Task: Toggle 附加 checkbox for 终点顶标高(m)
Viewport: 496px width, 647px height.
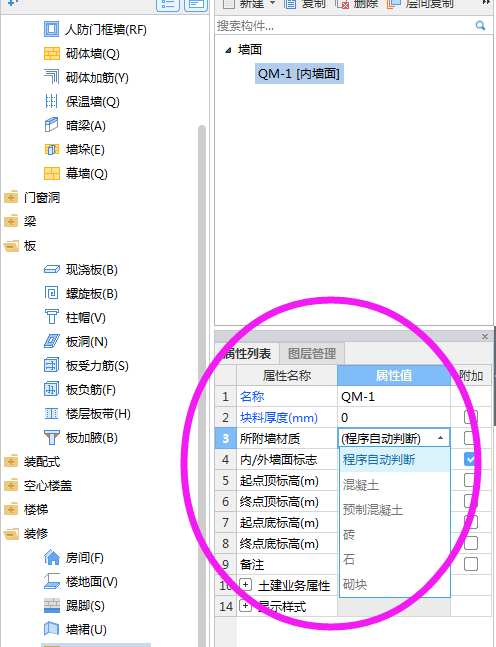Action: click(x=471, y=501)
